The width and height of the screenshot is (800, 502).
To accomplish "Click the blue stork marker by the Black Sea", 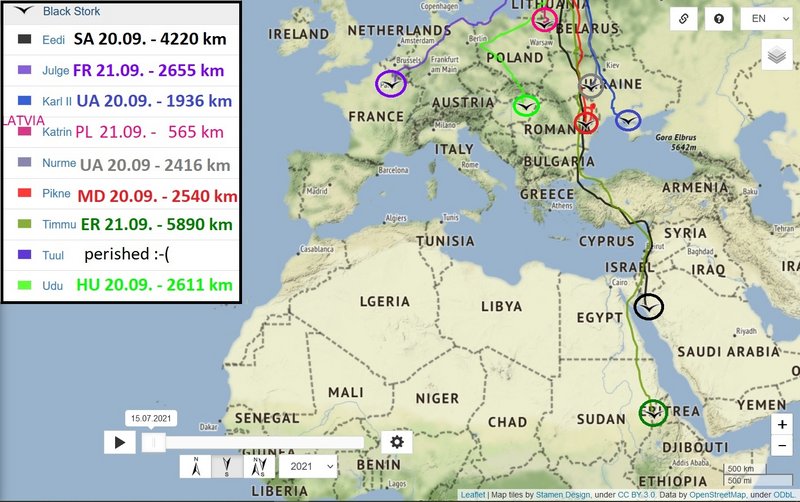I will 628,121.
